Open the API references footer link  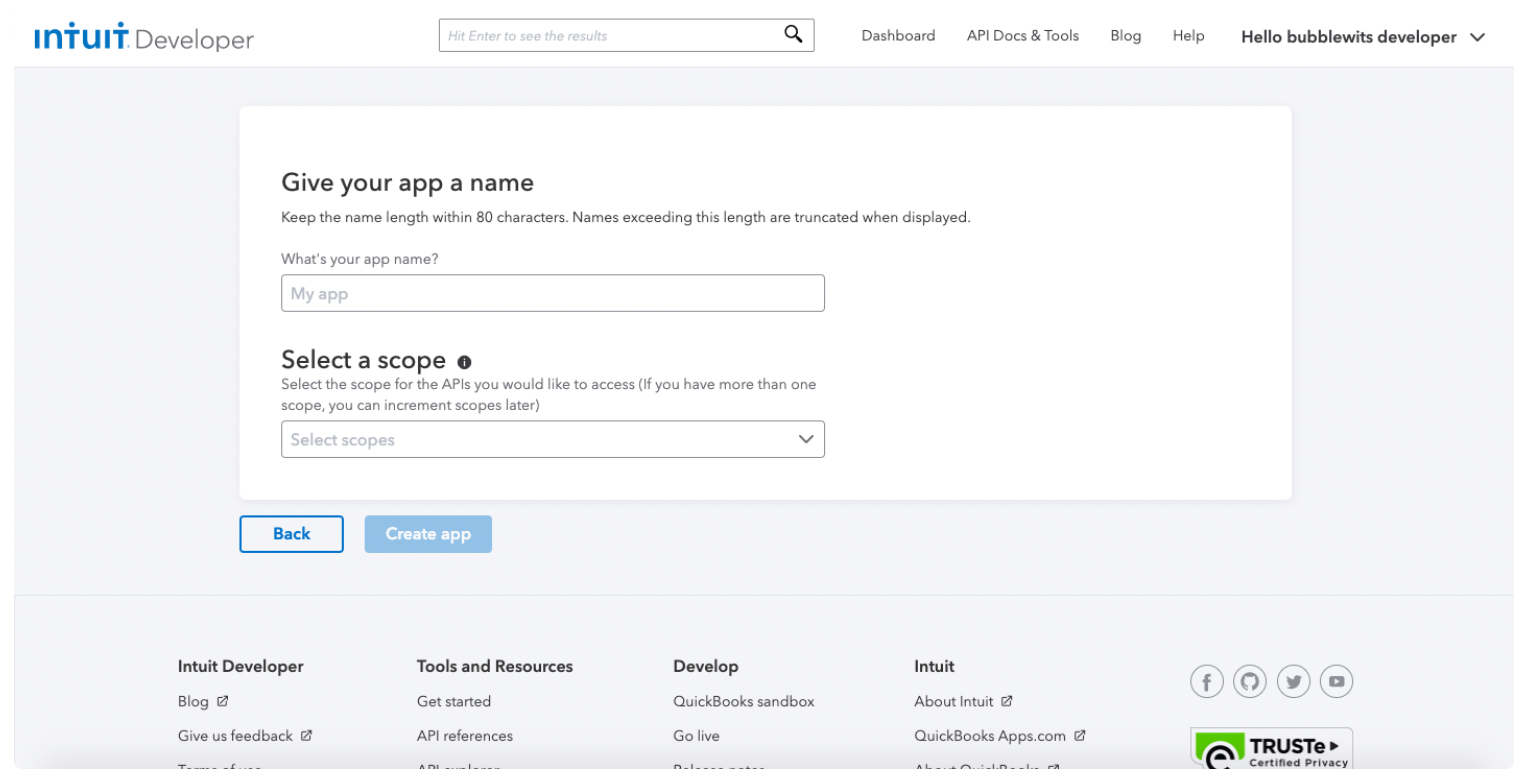pos(465,736)
